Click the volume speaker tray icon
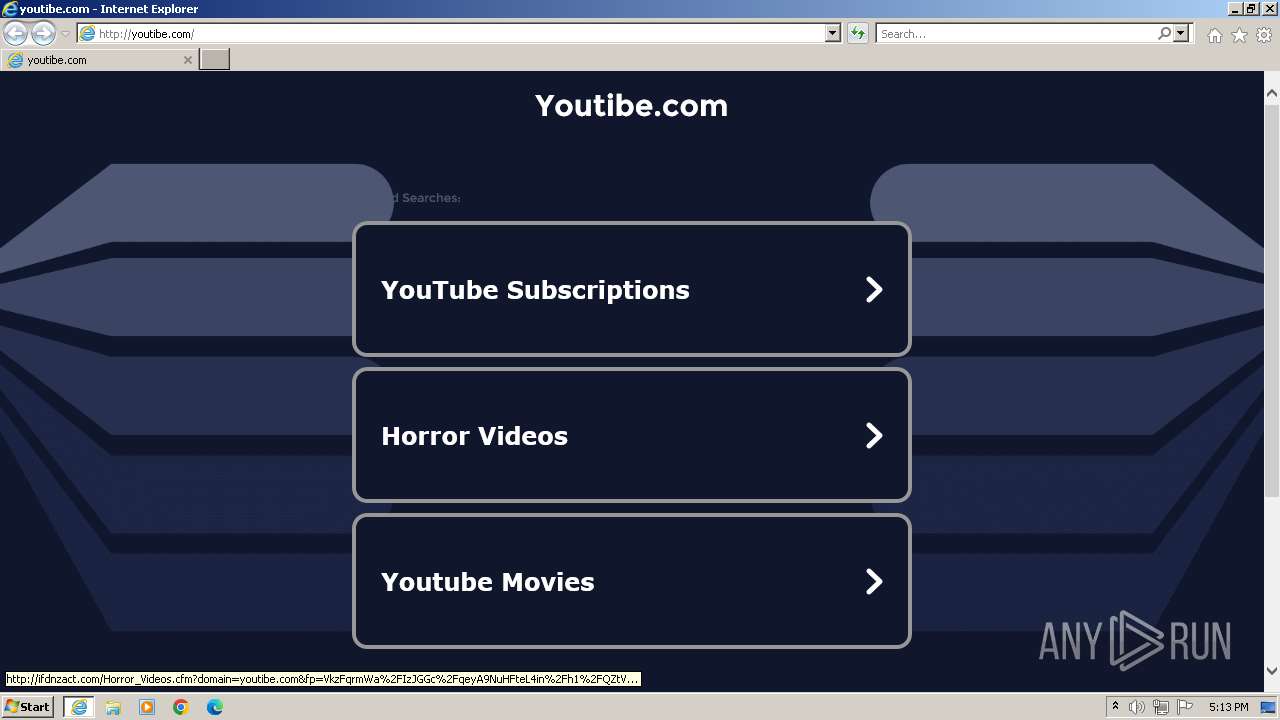This screenshot has height=720, width=1280. coord(1137,707)
